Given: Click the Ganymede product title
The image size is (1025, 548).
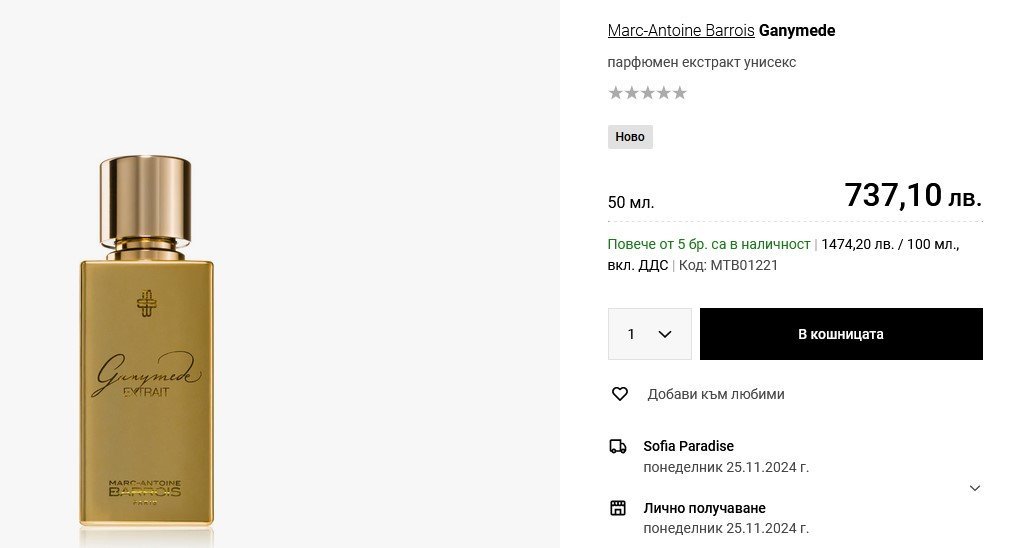Looking at the screenshot, I should (797, 30).
